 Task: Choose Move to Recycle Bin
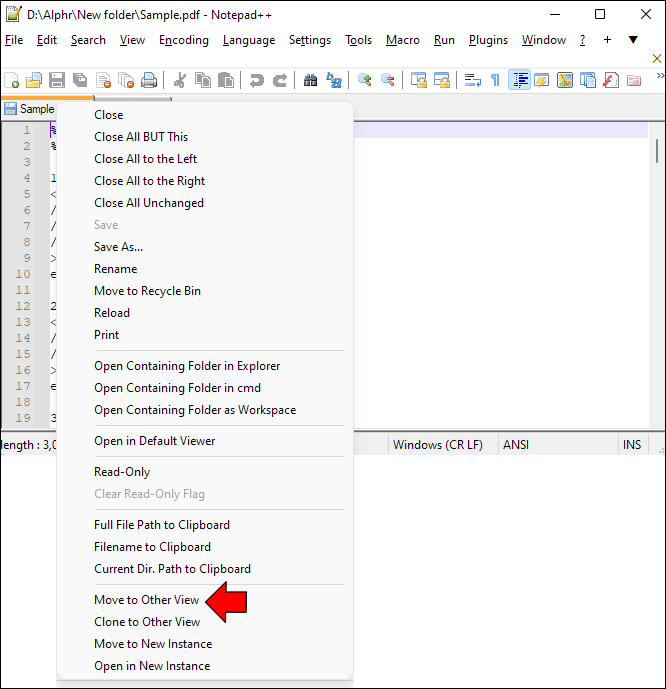[x=205, y=290]
